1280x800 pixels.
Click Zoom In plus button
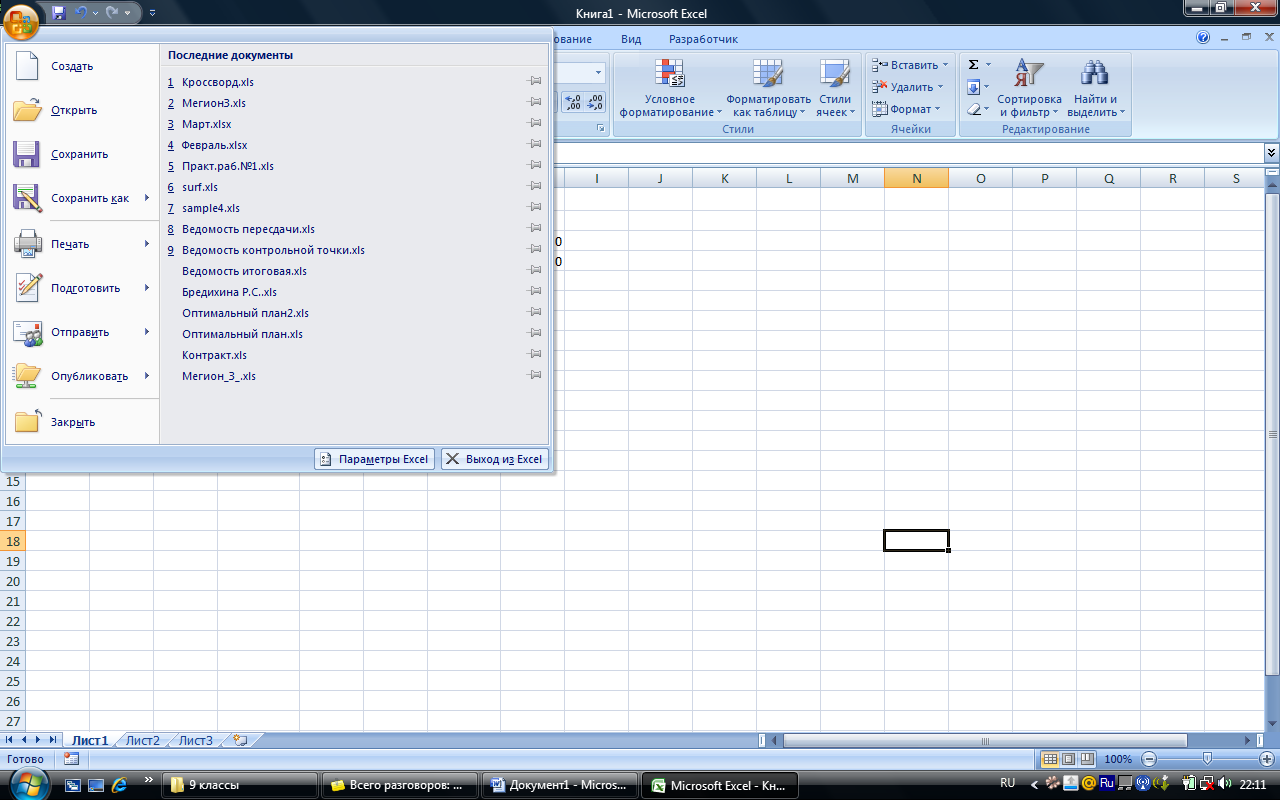[1267, 759]
